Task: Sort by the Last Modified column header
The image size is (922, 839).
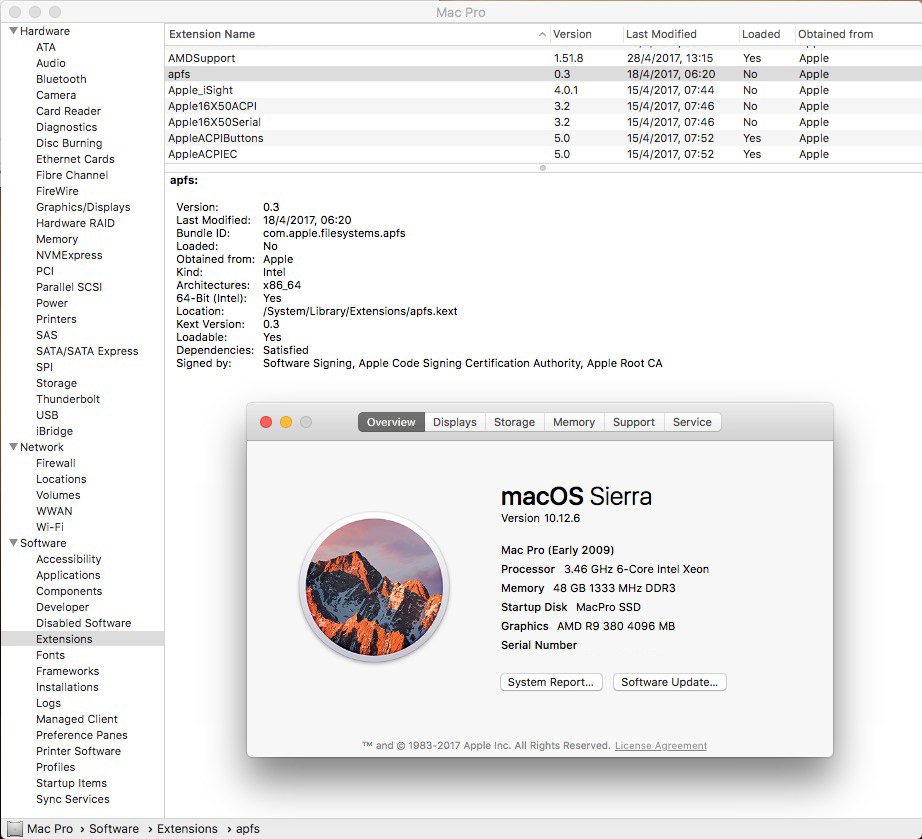Action: tap(680, 34)
